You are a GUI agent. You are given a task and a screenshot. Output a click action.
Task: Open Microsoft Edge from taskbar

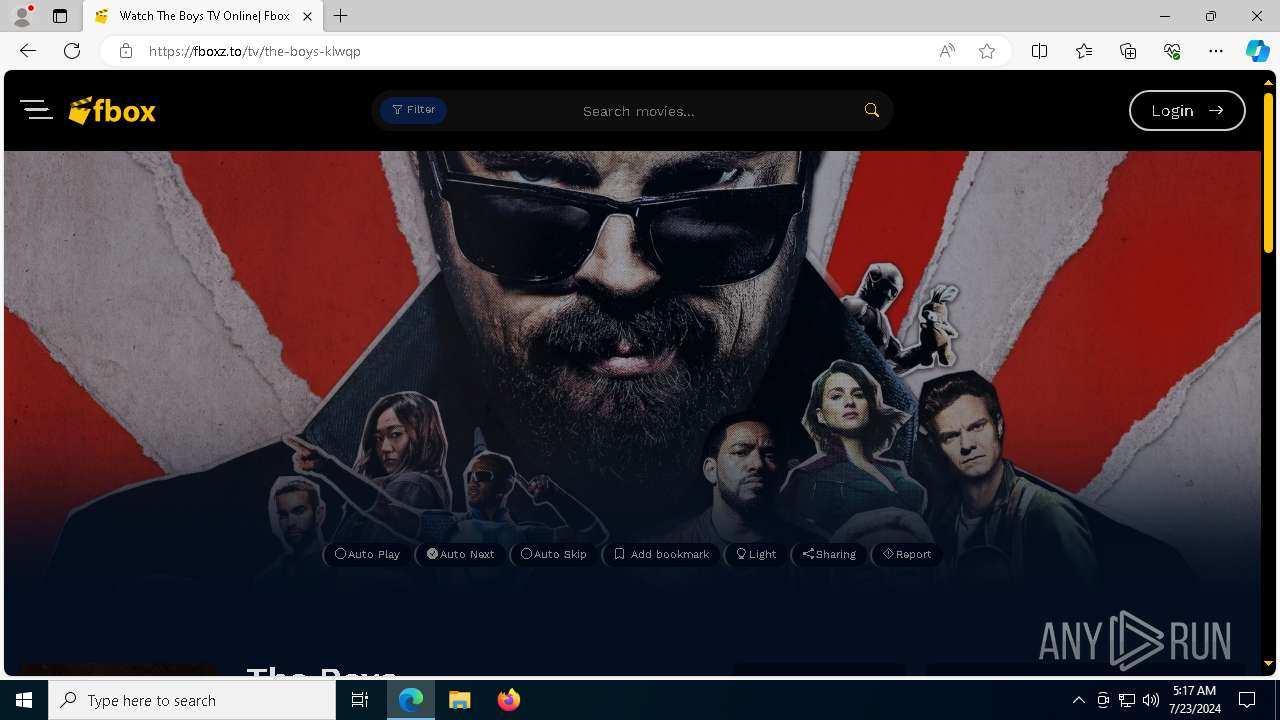point(411,700)
